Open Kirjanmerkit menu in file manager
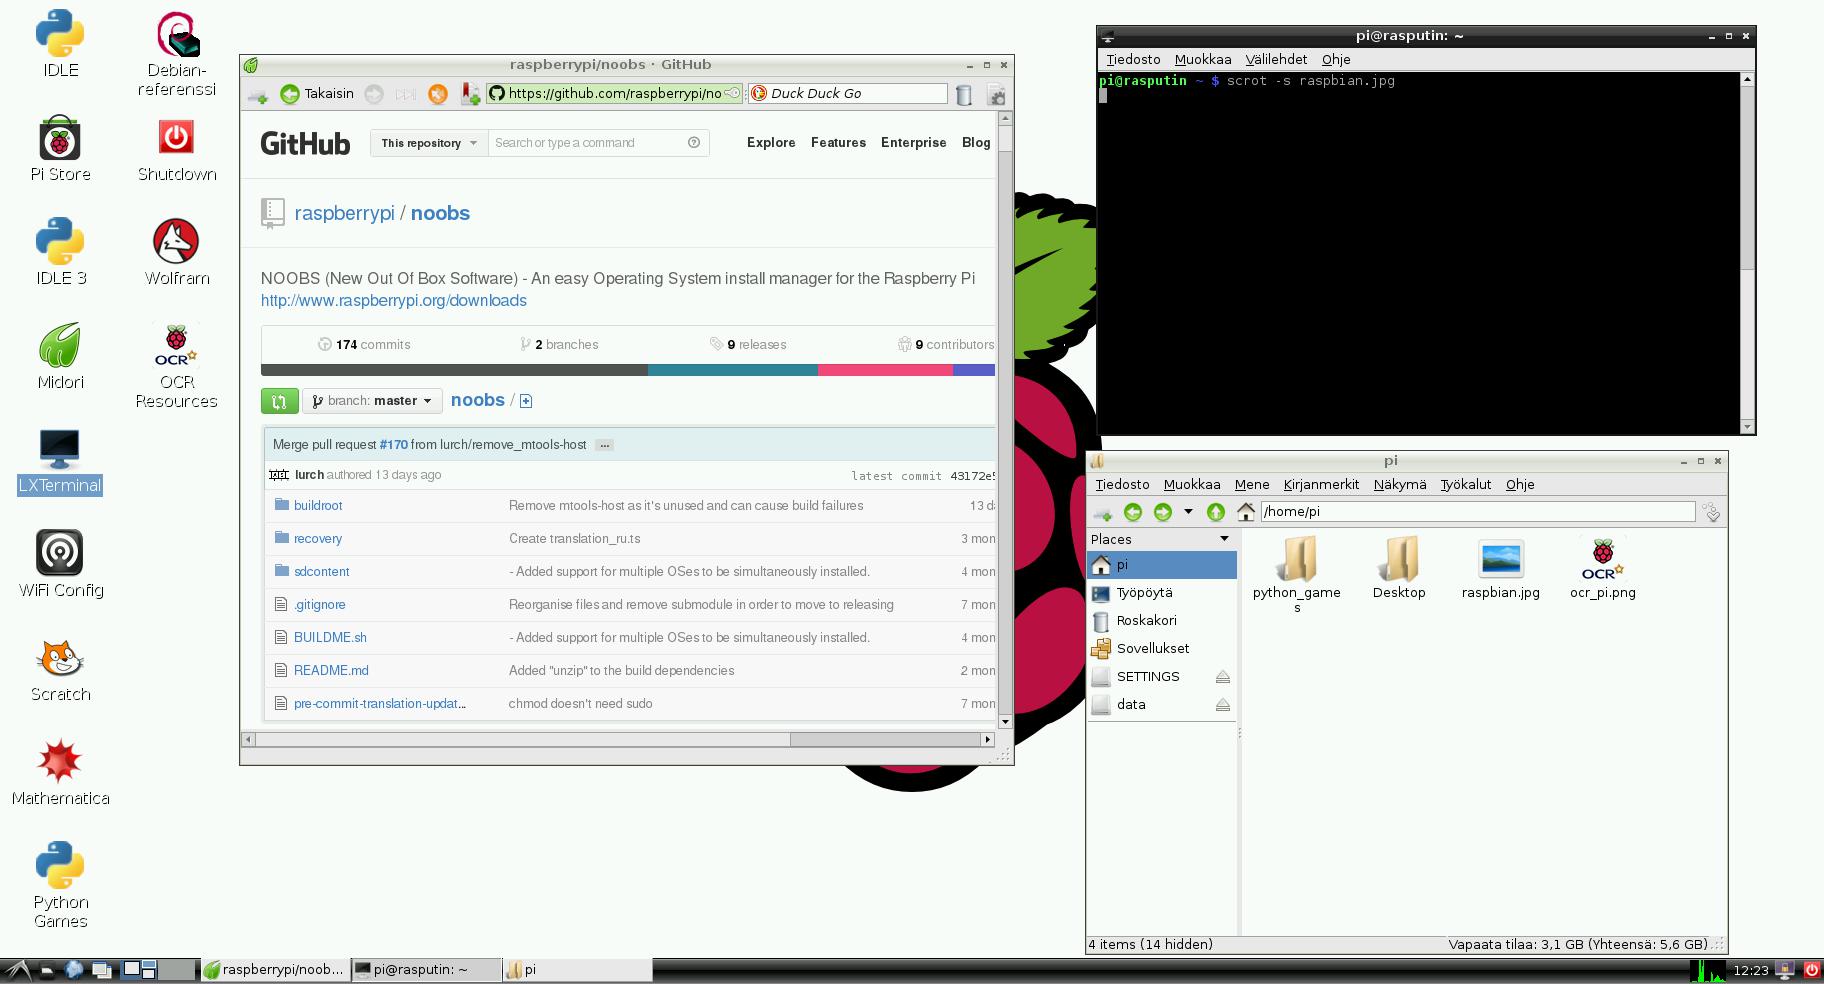 click(1321, 485)
